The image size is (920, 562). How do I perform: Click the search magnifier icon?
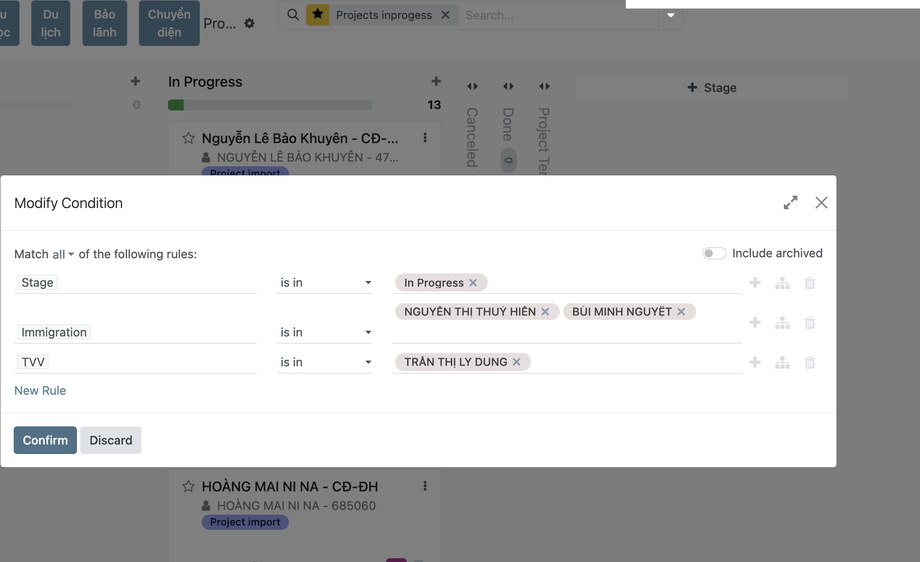[x=293, y=15]
